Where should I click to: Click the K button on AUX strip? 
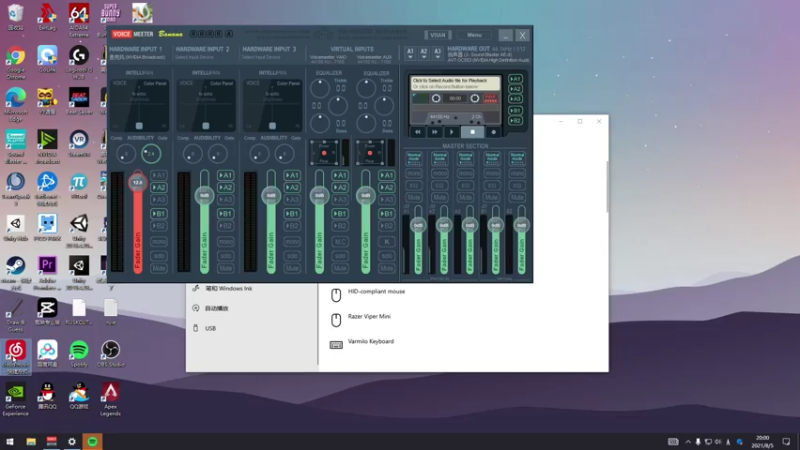click(x=386, y=241)
